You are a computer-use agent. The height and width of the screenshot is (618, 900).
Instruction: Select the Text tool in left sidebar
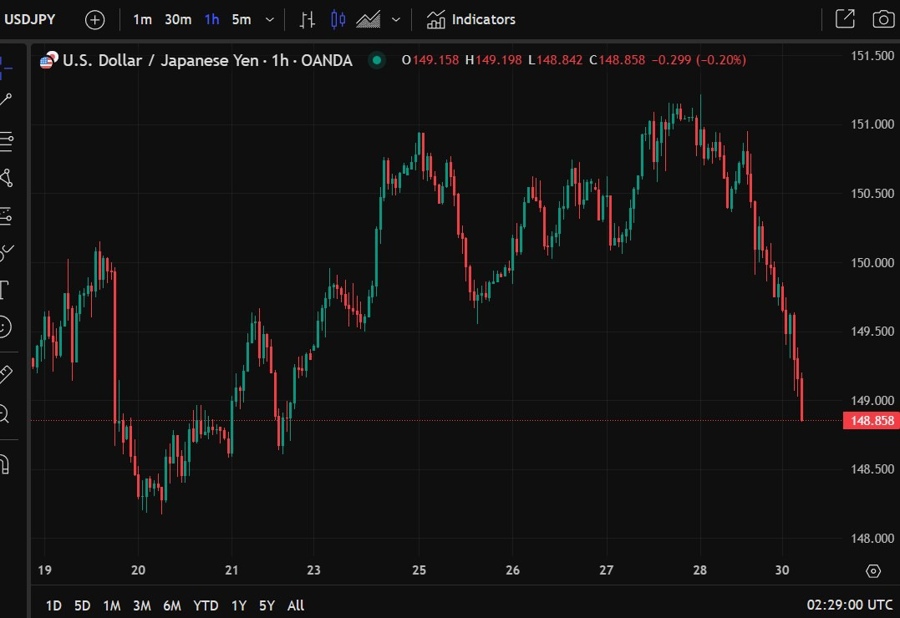coord(5,290)
